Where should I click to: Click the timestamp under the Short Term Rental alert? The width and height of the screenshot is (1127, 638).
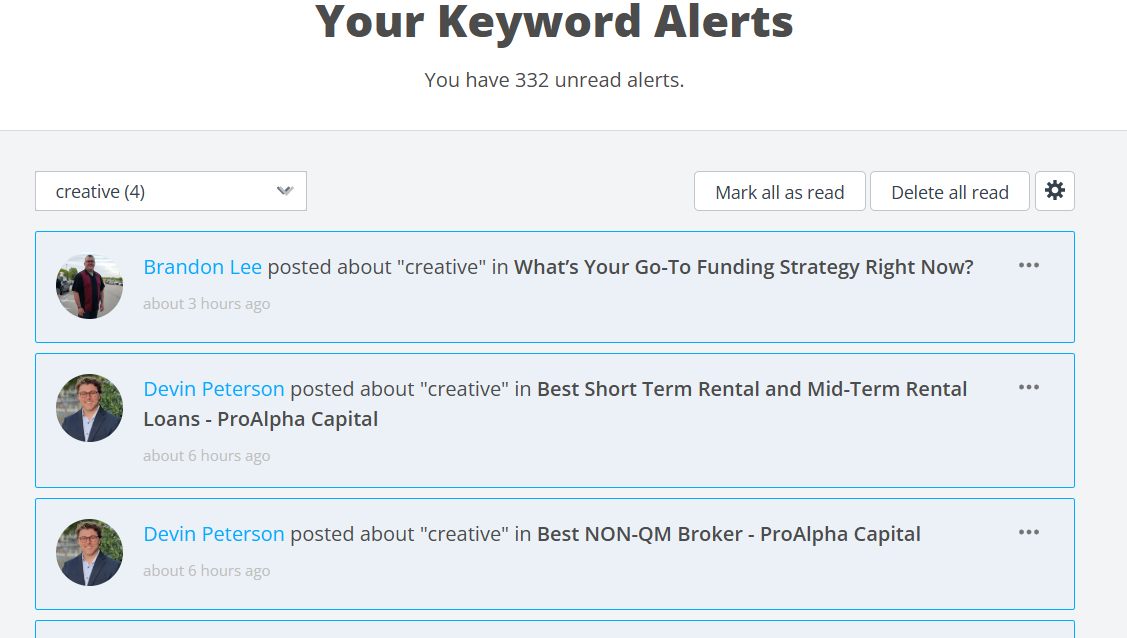pyautogui.click(x=206, y=456)
